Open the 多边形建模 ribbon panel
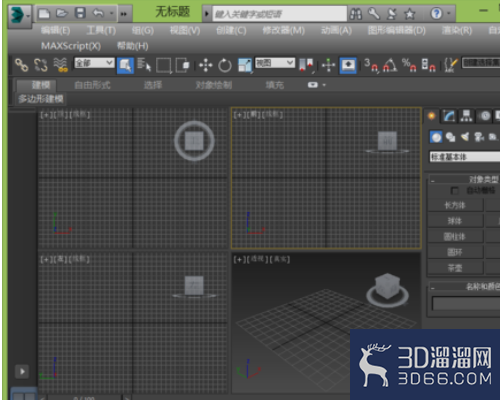Image resolution: width=500 pixels, height=400 pixels. pos(41,99)
